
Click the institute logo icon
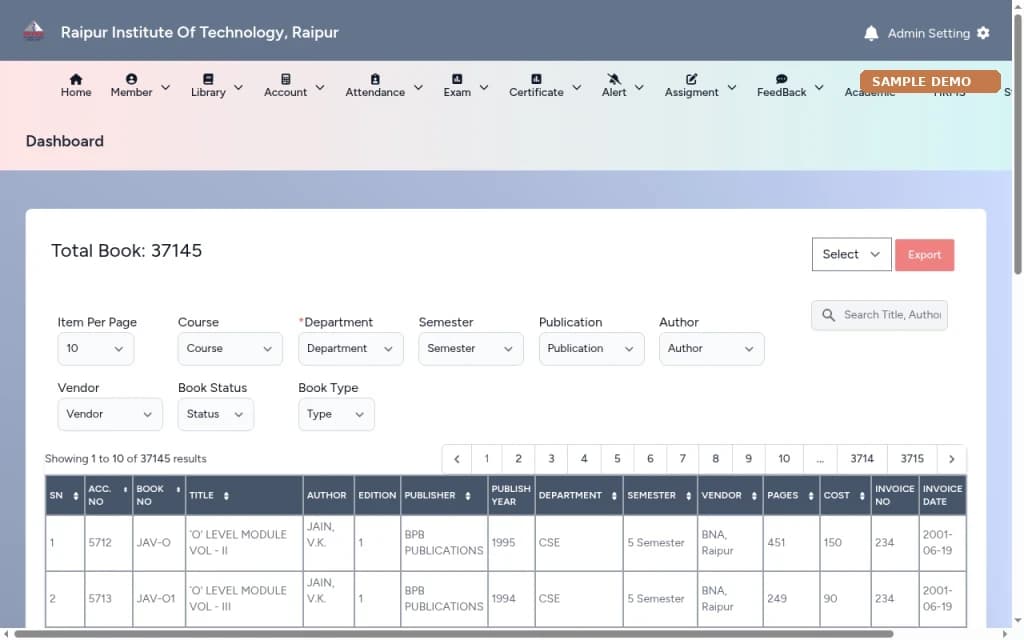33,31
